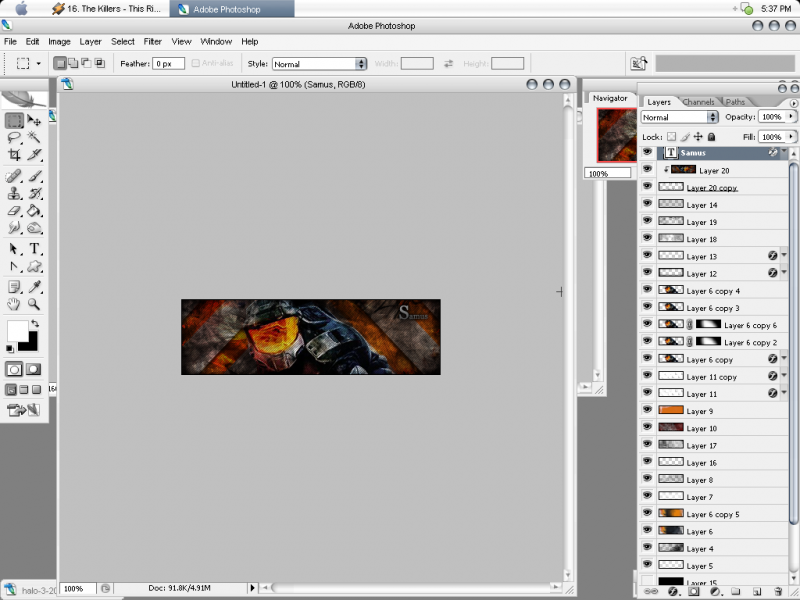800x600 pixels.
Task: Choose the Lasso tool
Action: pyautogui.click(x=14, y=137)
